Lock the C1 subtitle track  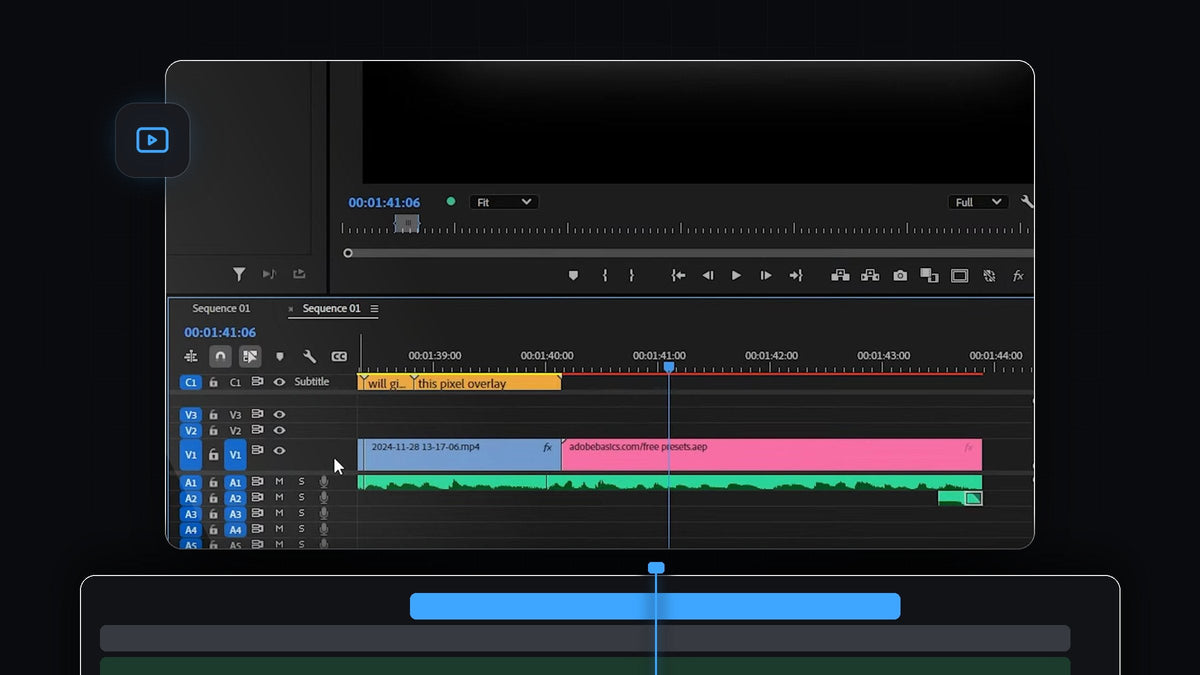pos(213,382)
